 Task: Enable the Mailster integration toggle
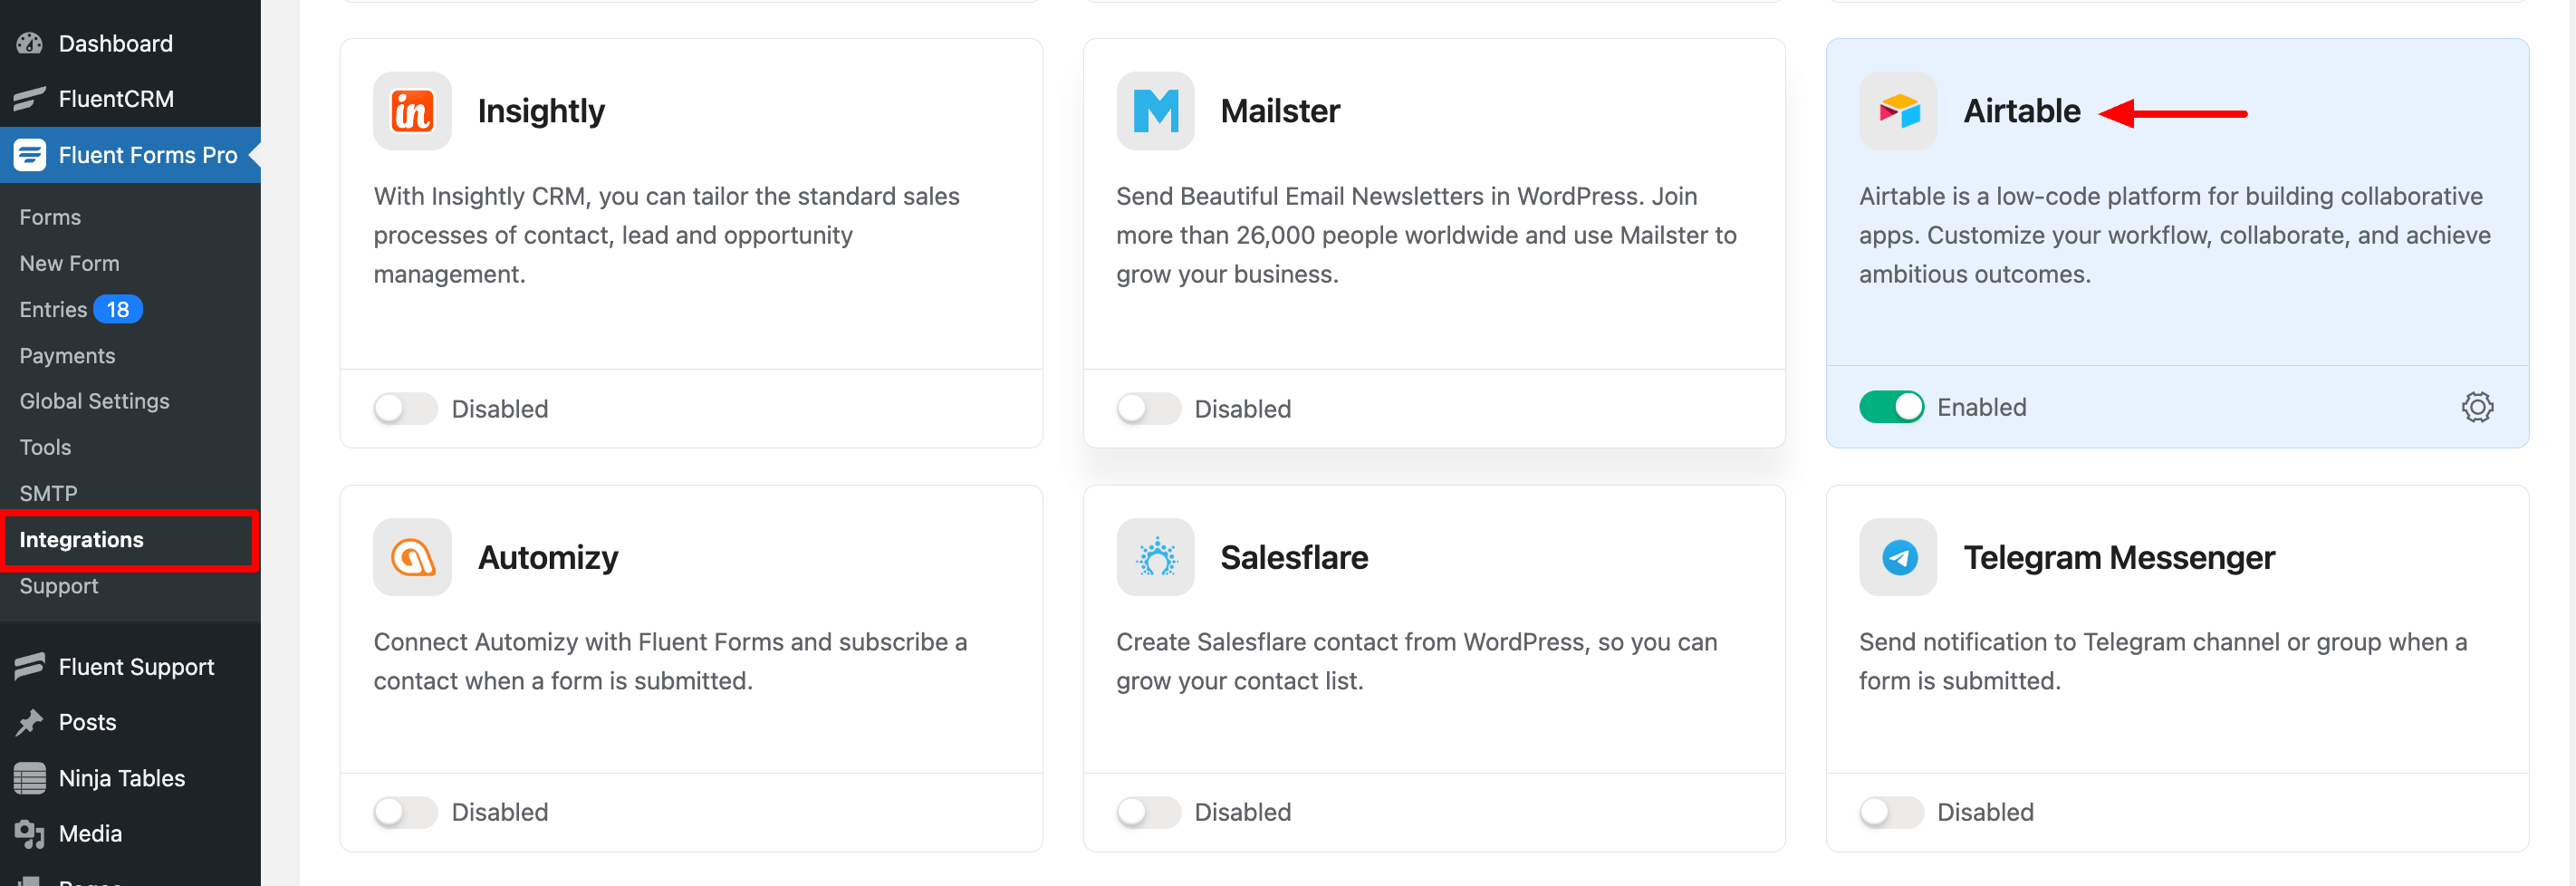[x=1148, y=408]
